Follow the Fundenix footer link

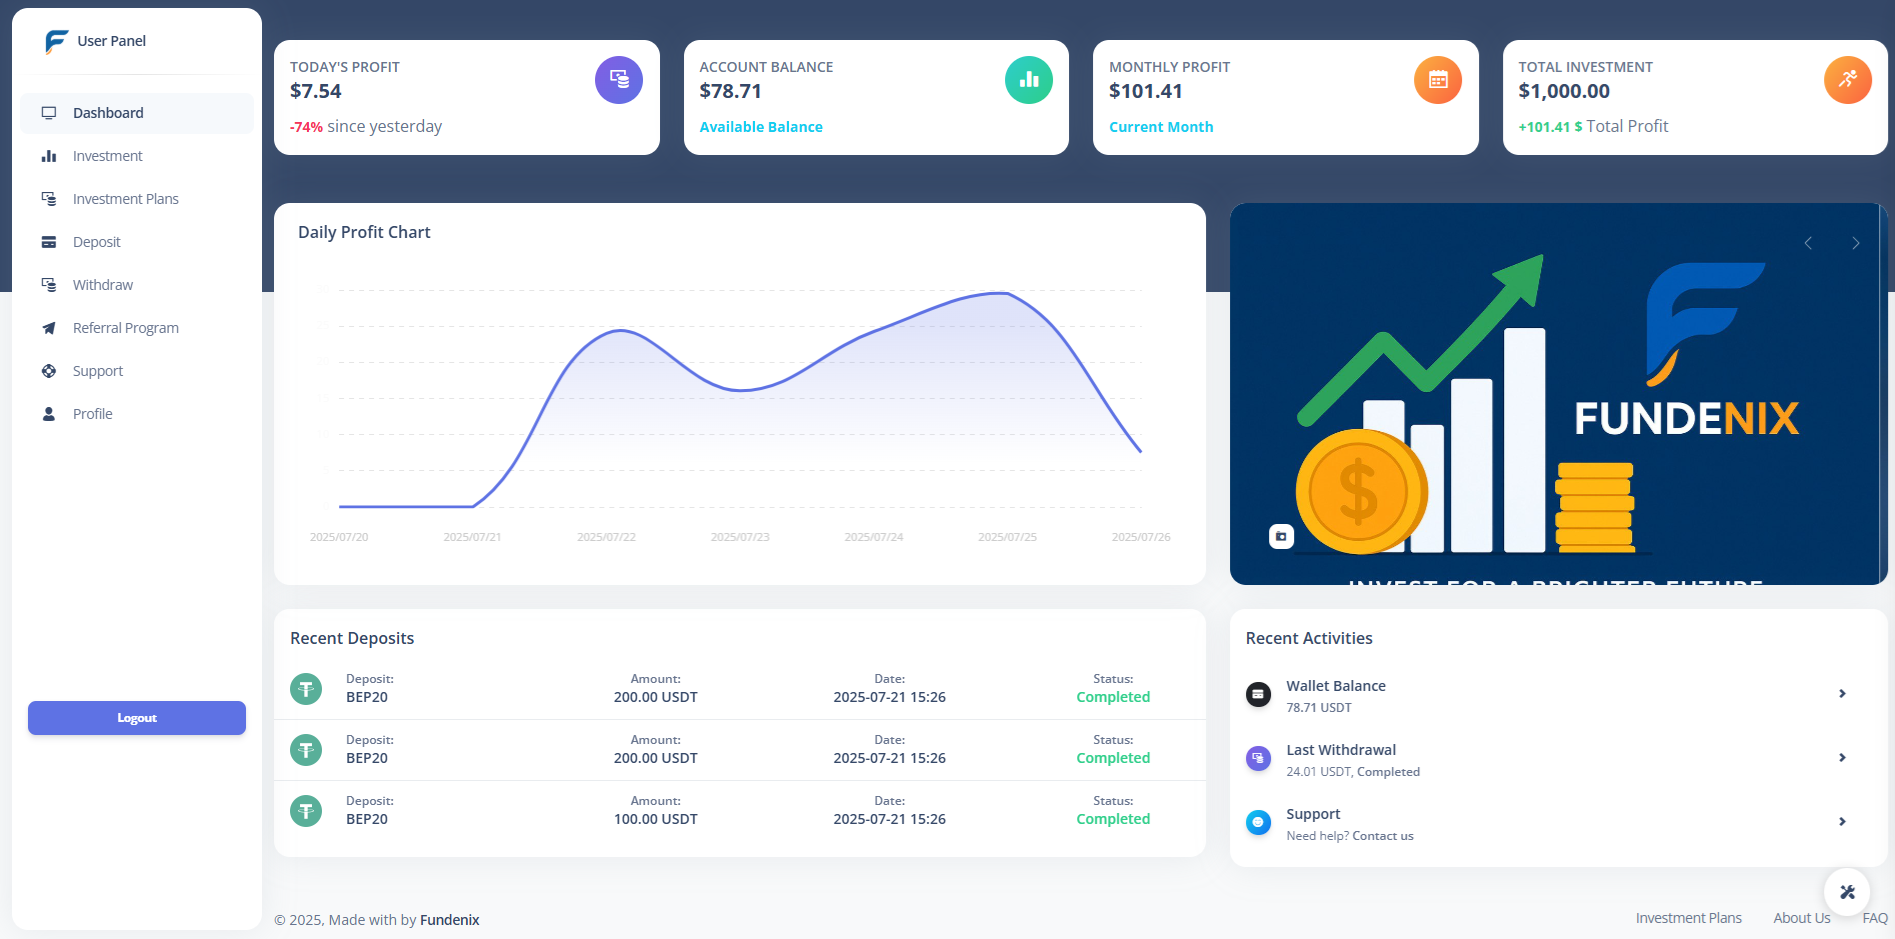coord(450,920)
